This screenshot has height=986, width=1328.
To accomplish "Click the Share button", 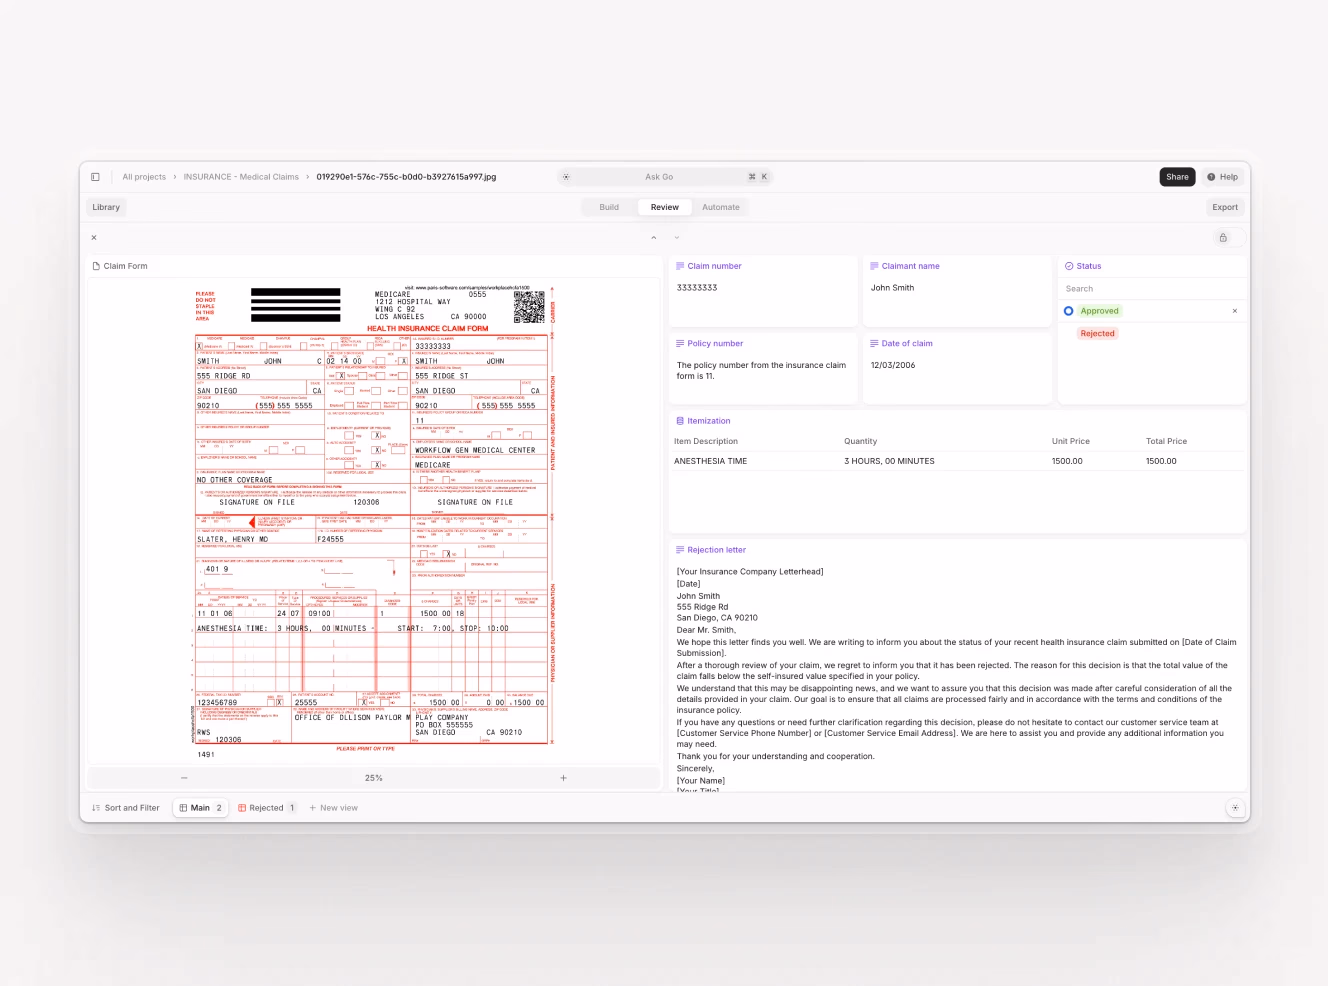I will coord(1177,177).
